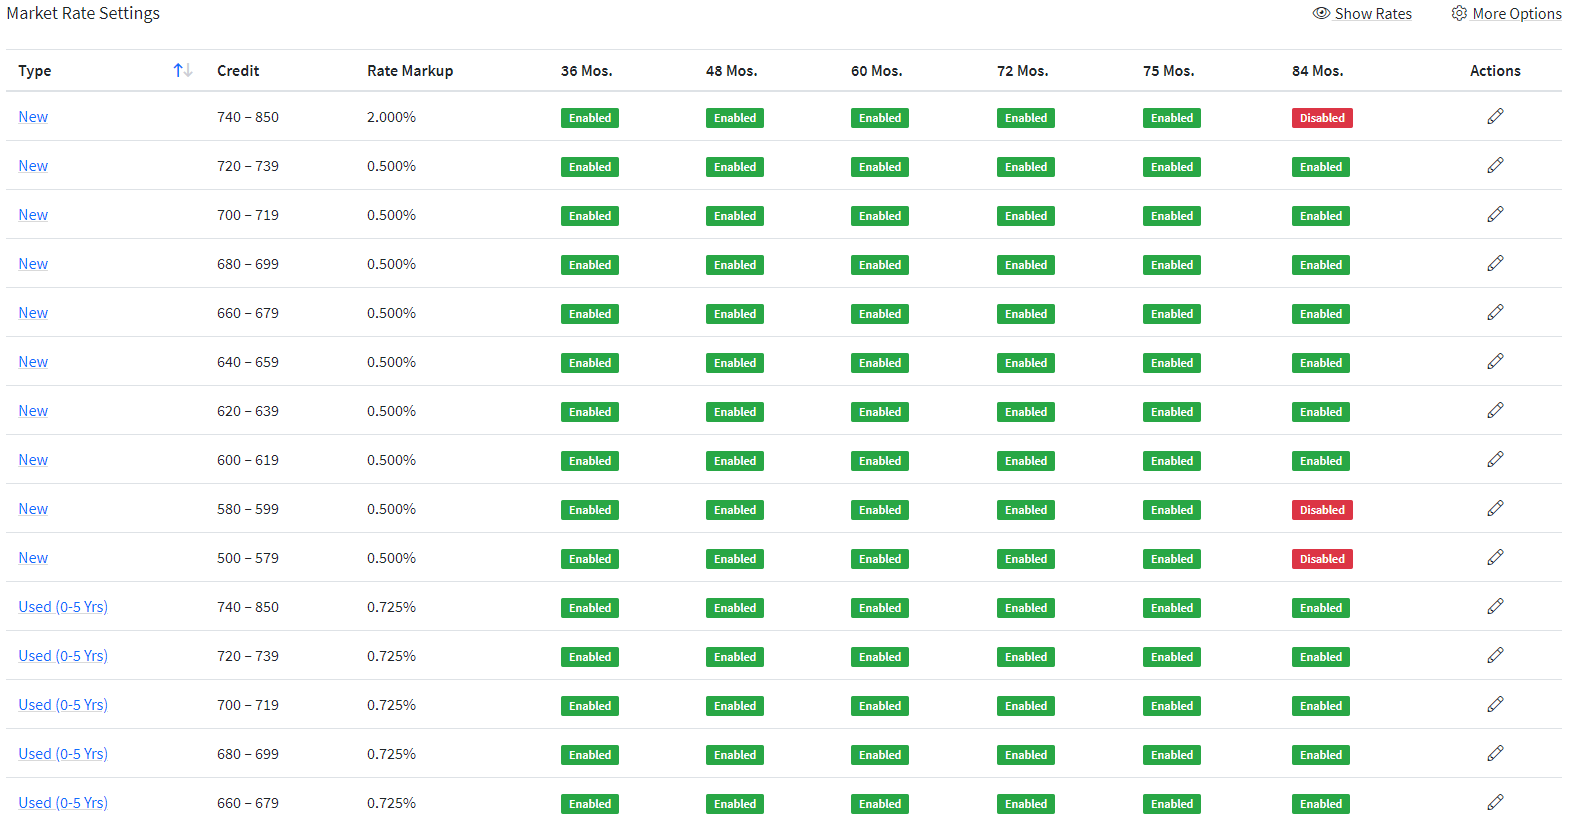This screenshot has width=1582, height=816.
Task: Open the New 580 – 599 type link
Action: coord(33,509)
